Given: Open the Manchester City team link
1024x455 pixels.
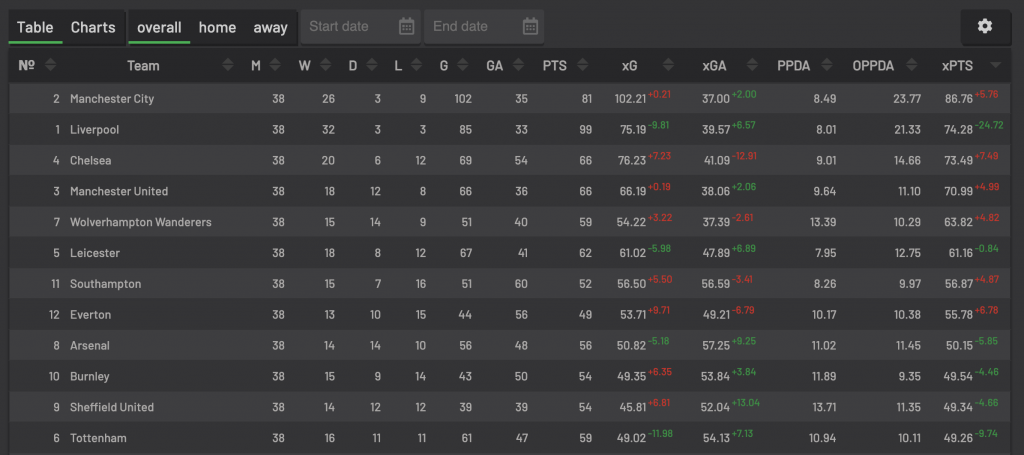Looking at the screenshot, I should pyautogui.click(x=112, y=99).
